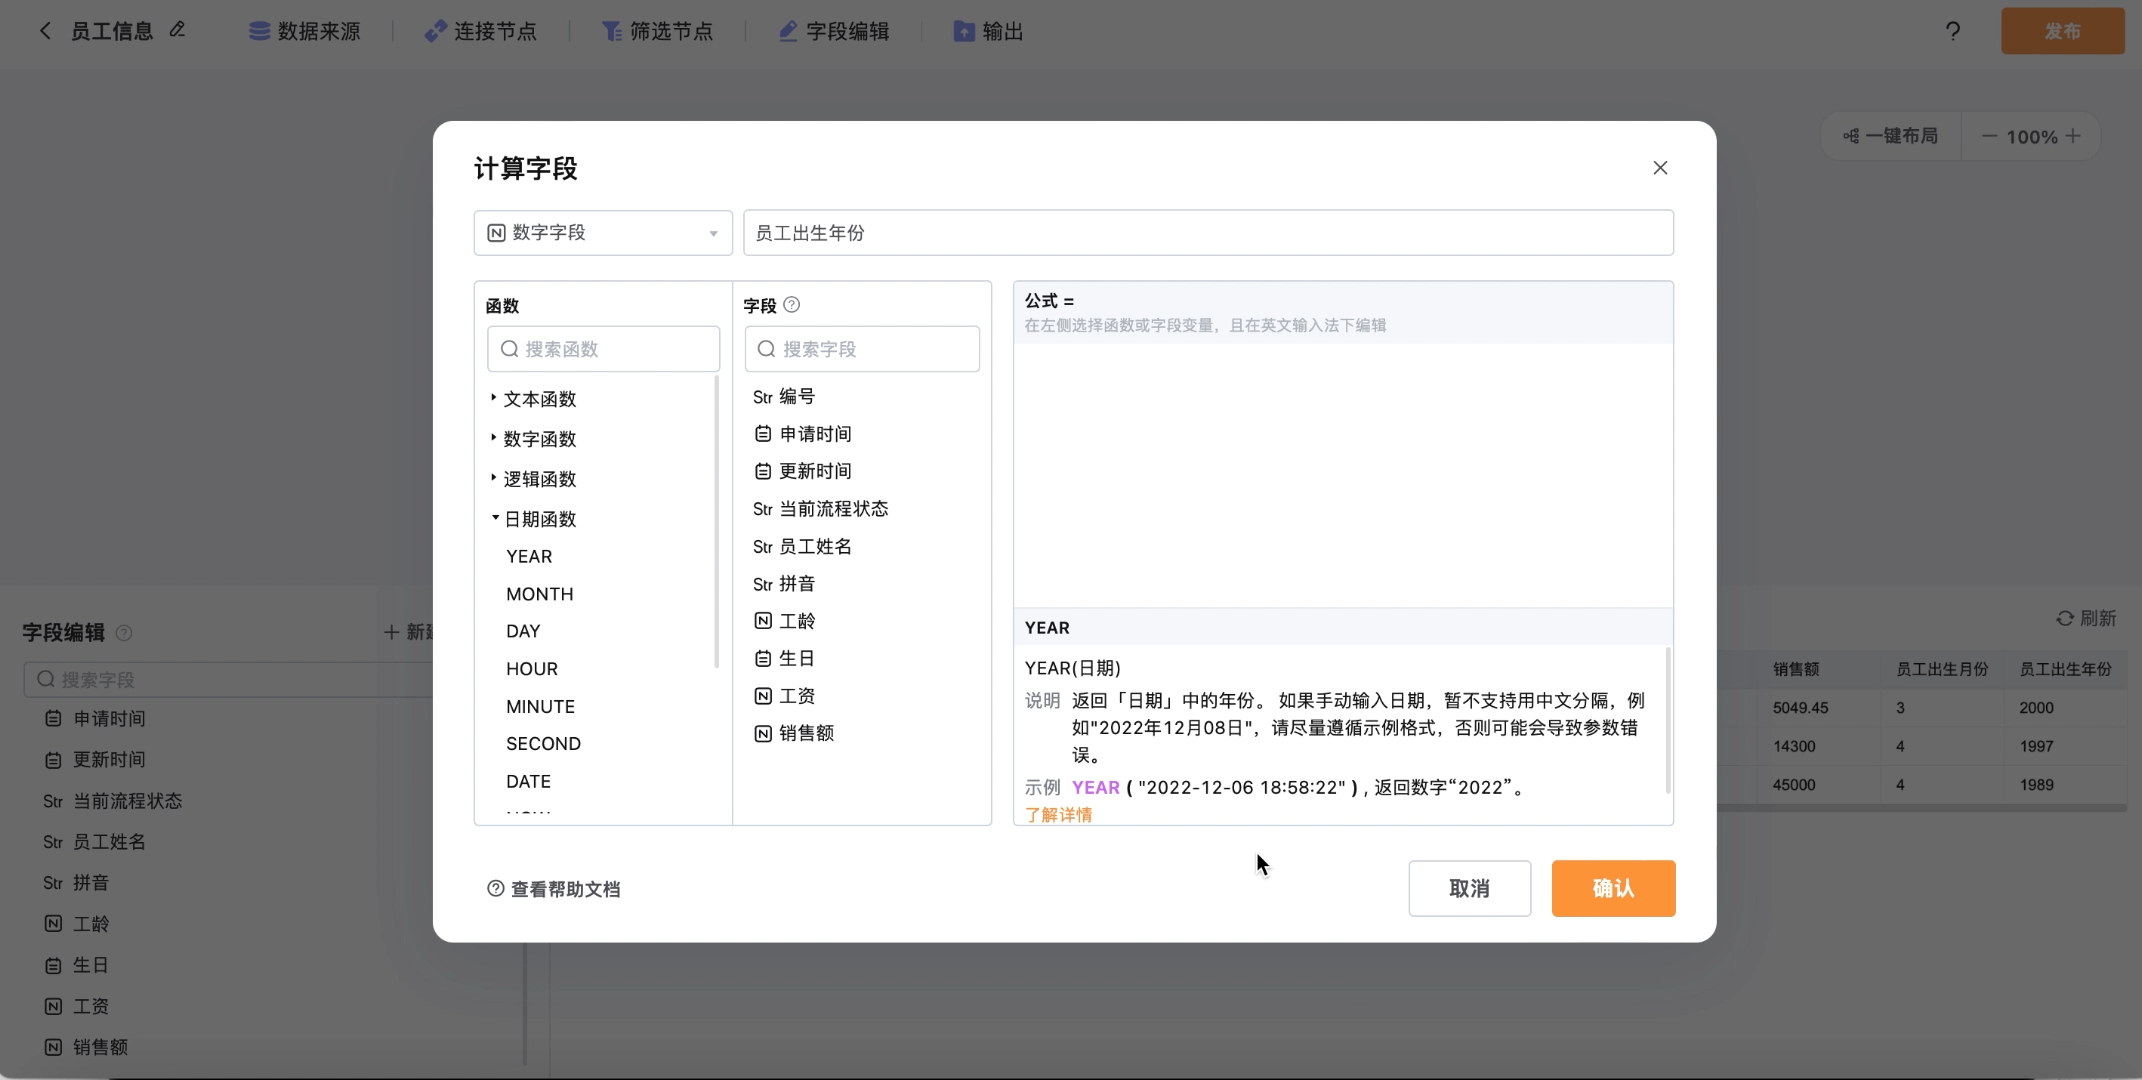
Task: Insert the 生日 field in dialog list
Action: pos(784,658)
